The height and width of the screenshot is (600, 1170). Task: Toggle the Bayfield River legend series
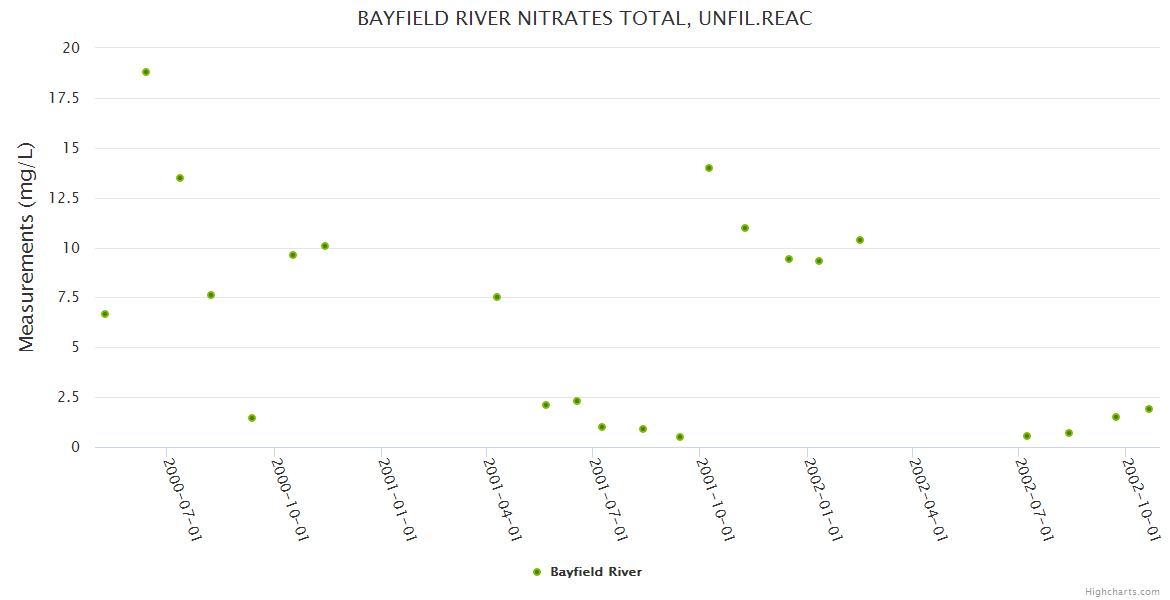595,572
